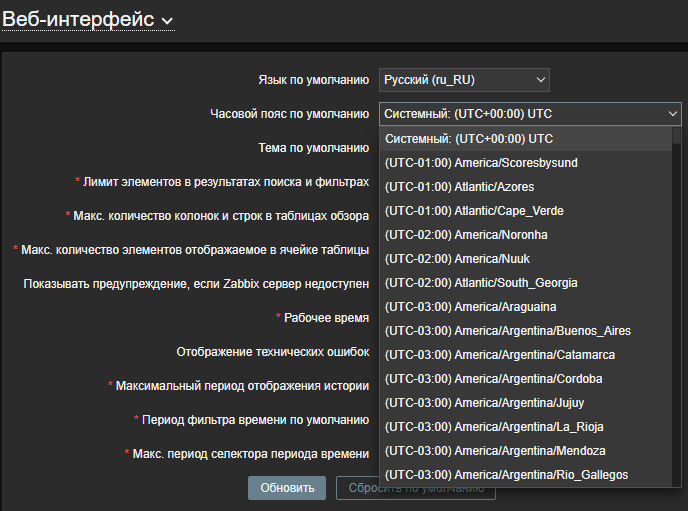The height and width of the screenshot is (511, 688).
Task: Click the time zone list scrollbar
Action: click(x=676, y=300)
